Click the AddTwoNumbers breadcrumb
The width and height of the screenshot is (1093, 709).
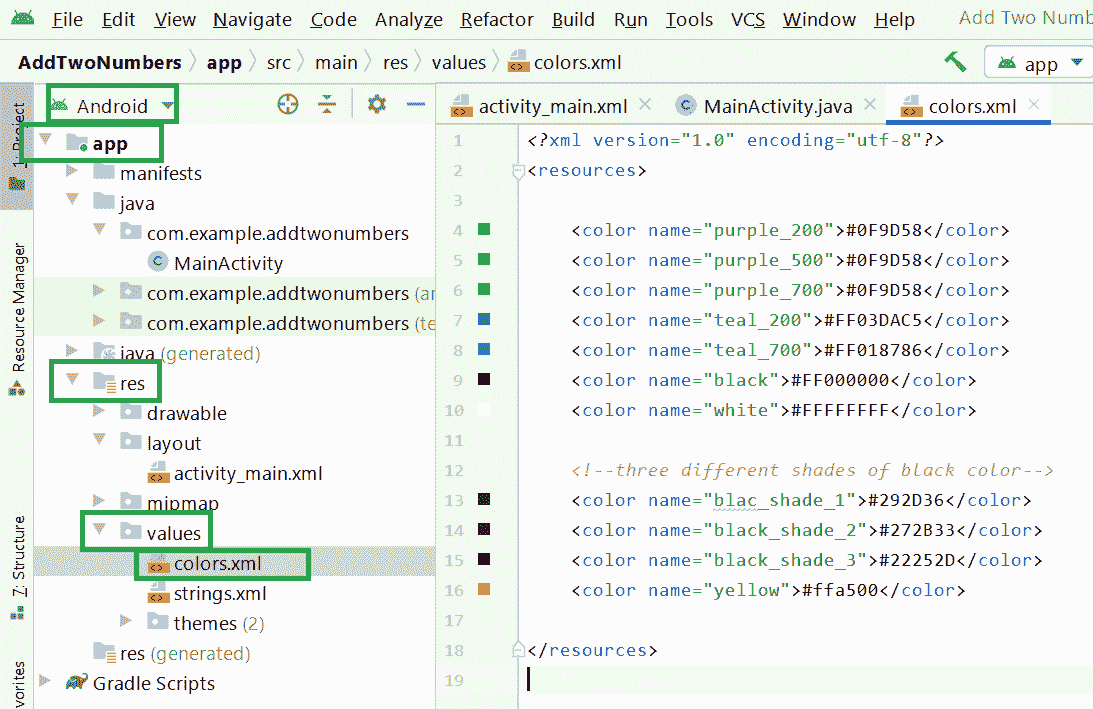(100, 62)
